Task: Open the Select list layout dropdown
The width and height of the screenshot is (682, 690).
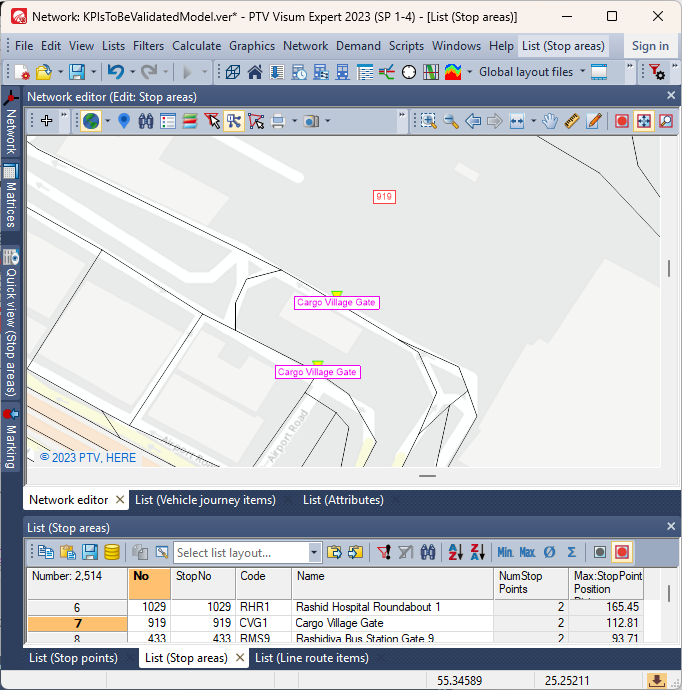Action: tap(314, 552)
